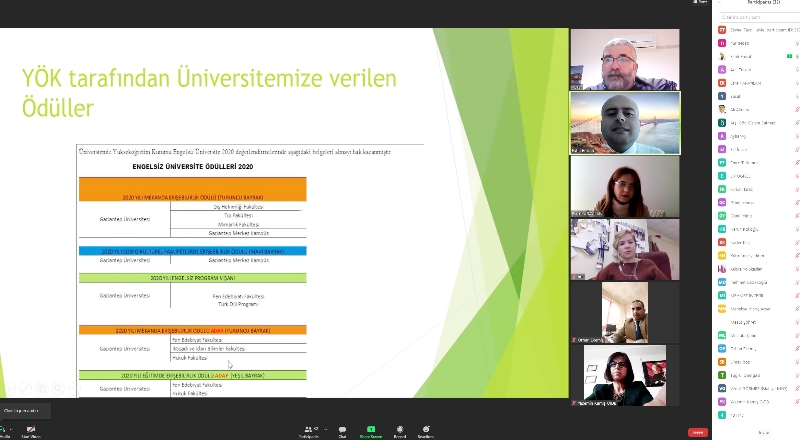Select participant row with SE avatar

759,362
